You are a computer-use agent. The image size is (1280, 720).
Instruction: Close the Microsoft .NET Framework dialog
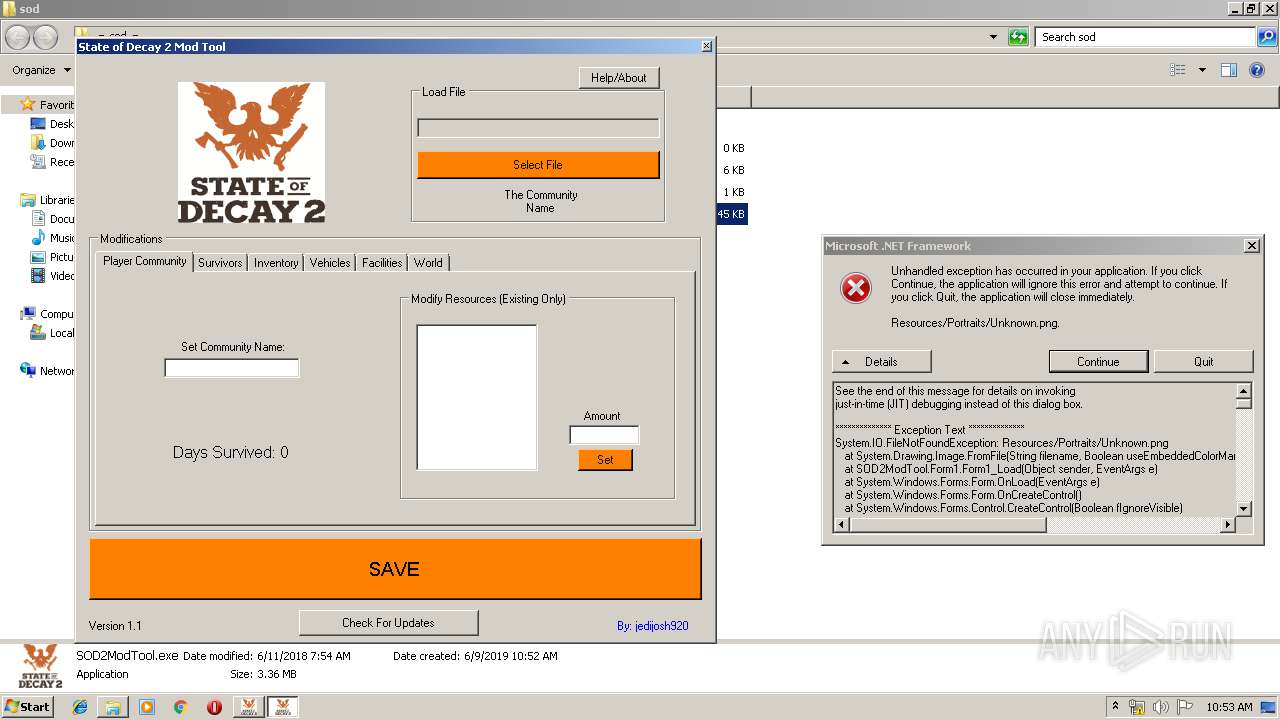pos(1251,246)
